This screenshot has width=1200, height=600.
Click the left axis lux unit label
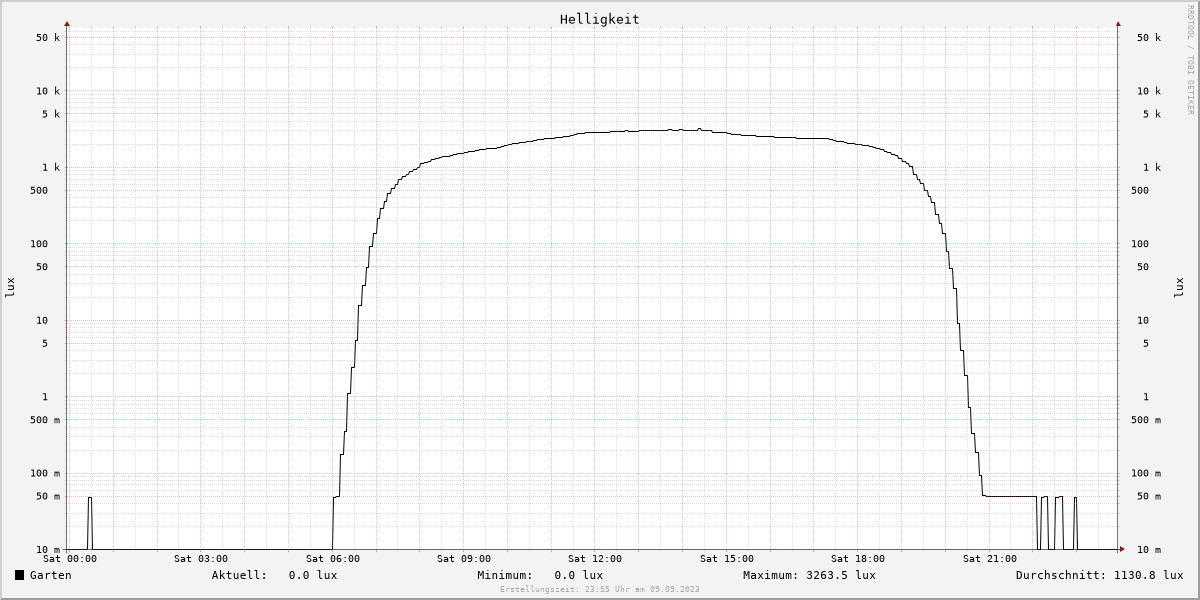10,287
